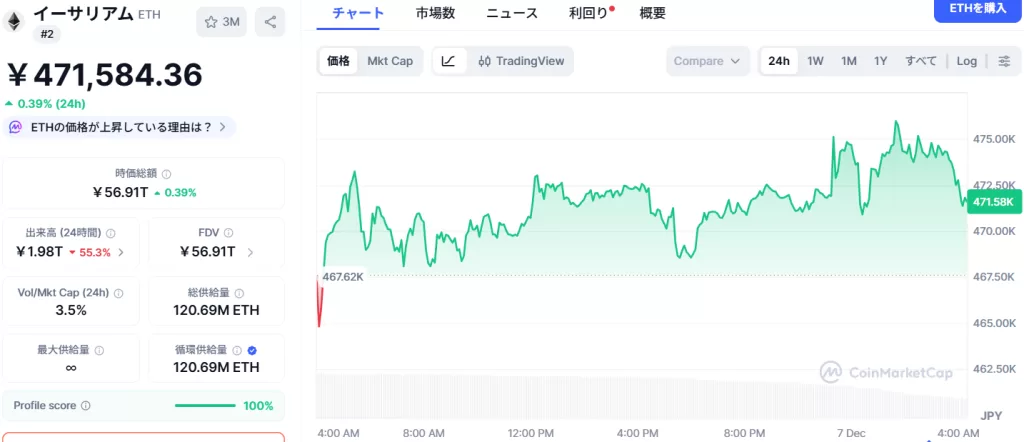Click the info icon beside Profile score
Viewport: 1024px width, 442px height.
(86, 406)
